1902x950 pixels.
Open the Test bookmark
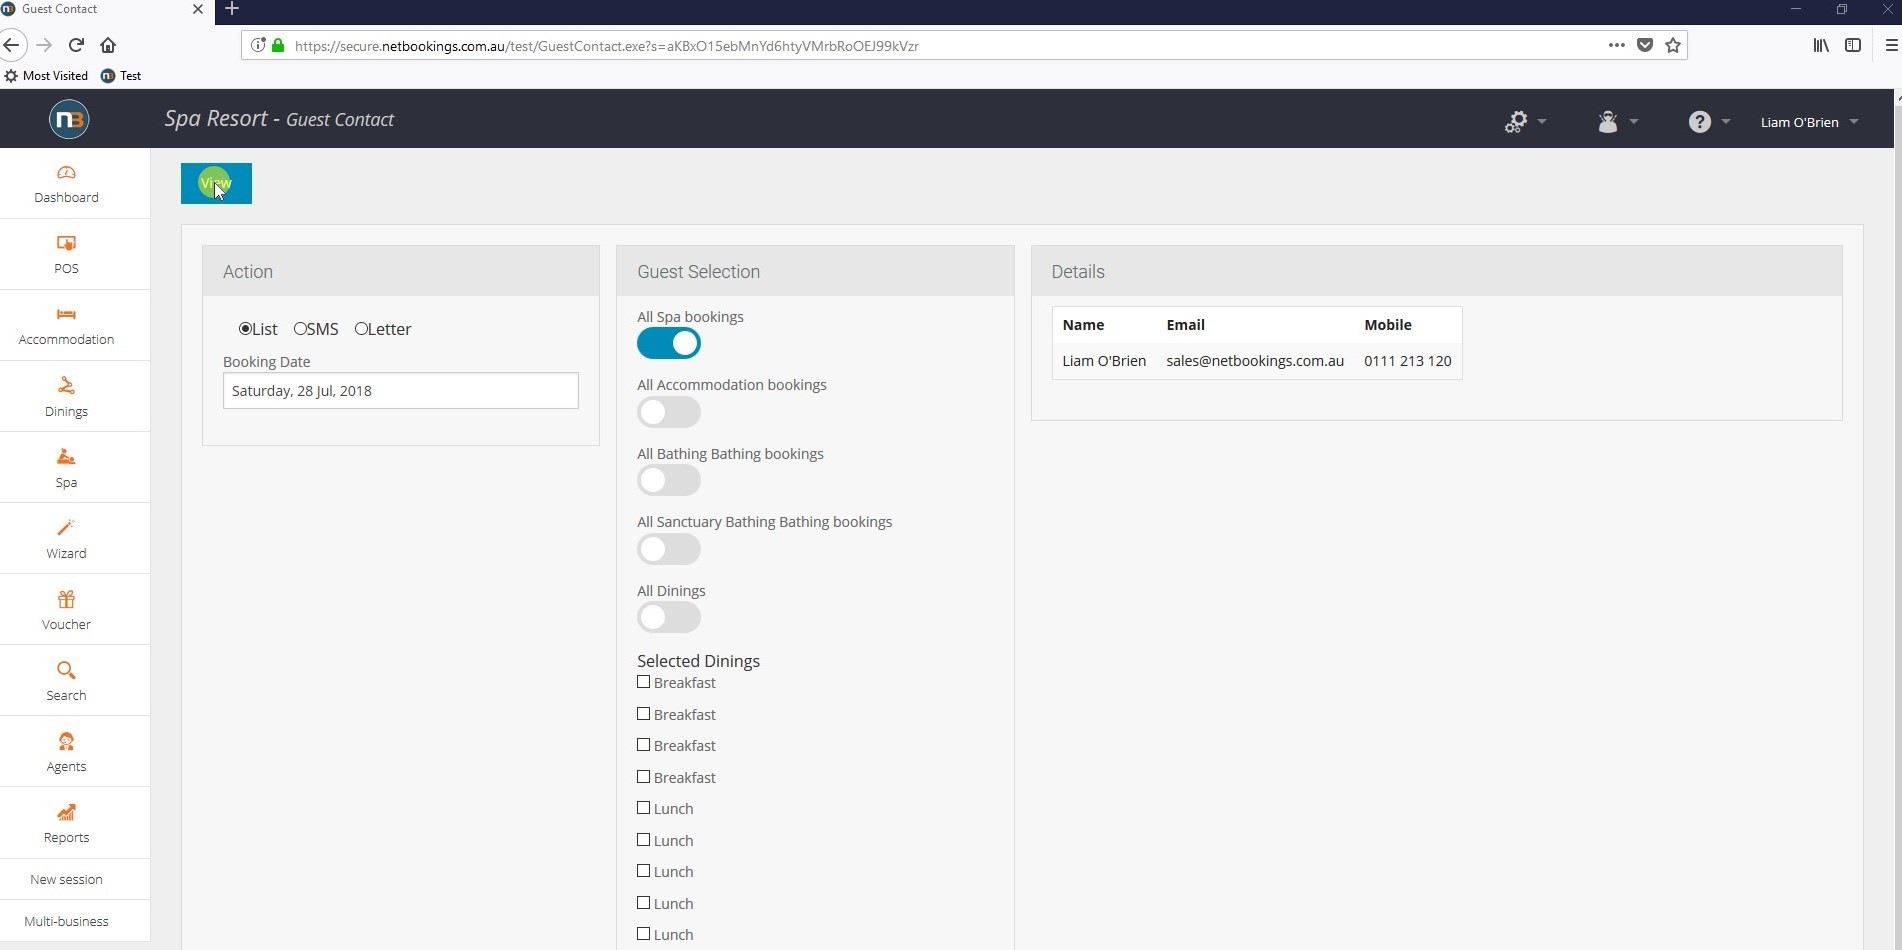tap(121, 76)
